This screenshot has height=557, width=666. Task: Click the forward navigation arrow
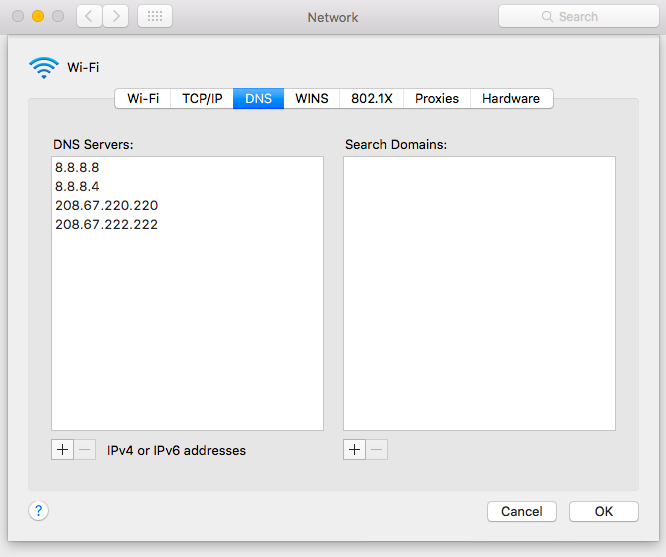tap(116, 17)
